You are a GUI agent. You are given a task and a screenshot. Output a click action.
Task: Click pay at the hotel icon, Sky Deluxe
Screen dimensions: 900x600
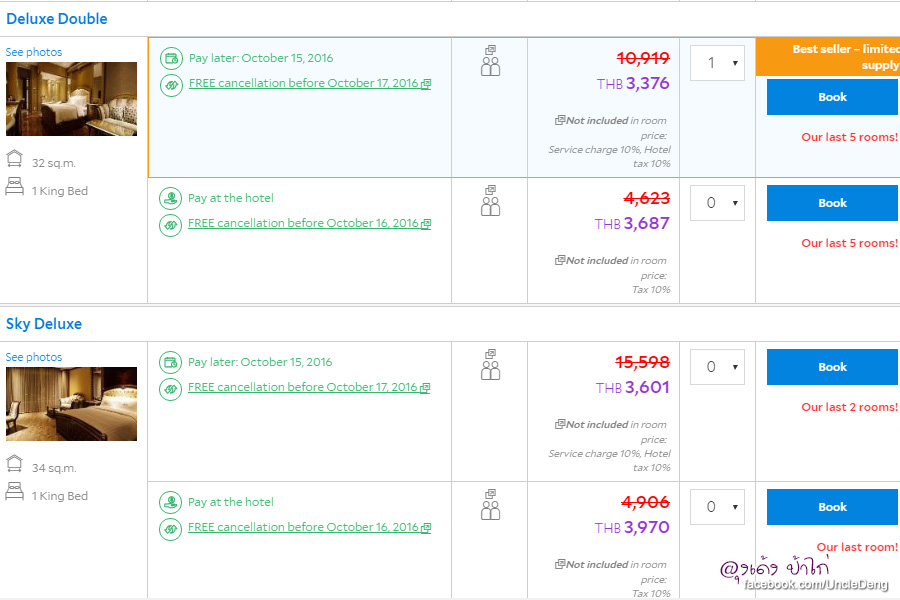(171, 502)
